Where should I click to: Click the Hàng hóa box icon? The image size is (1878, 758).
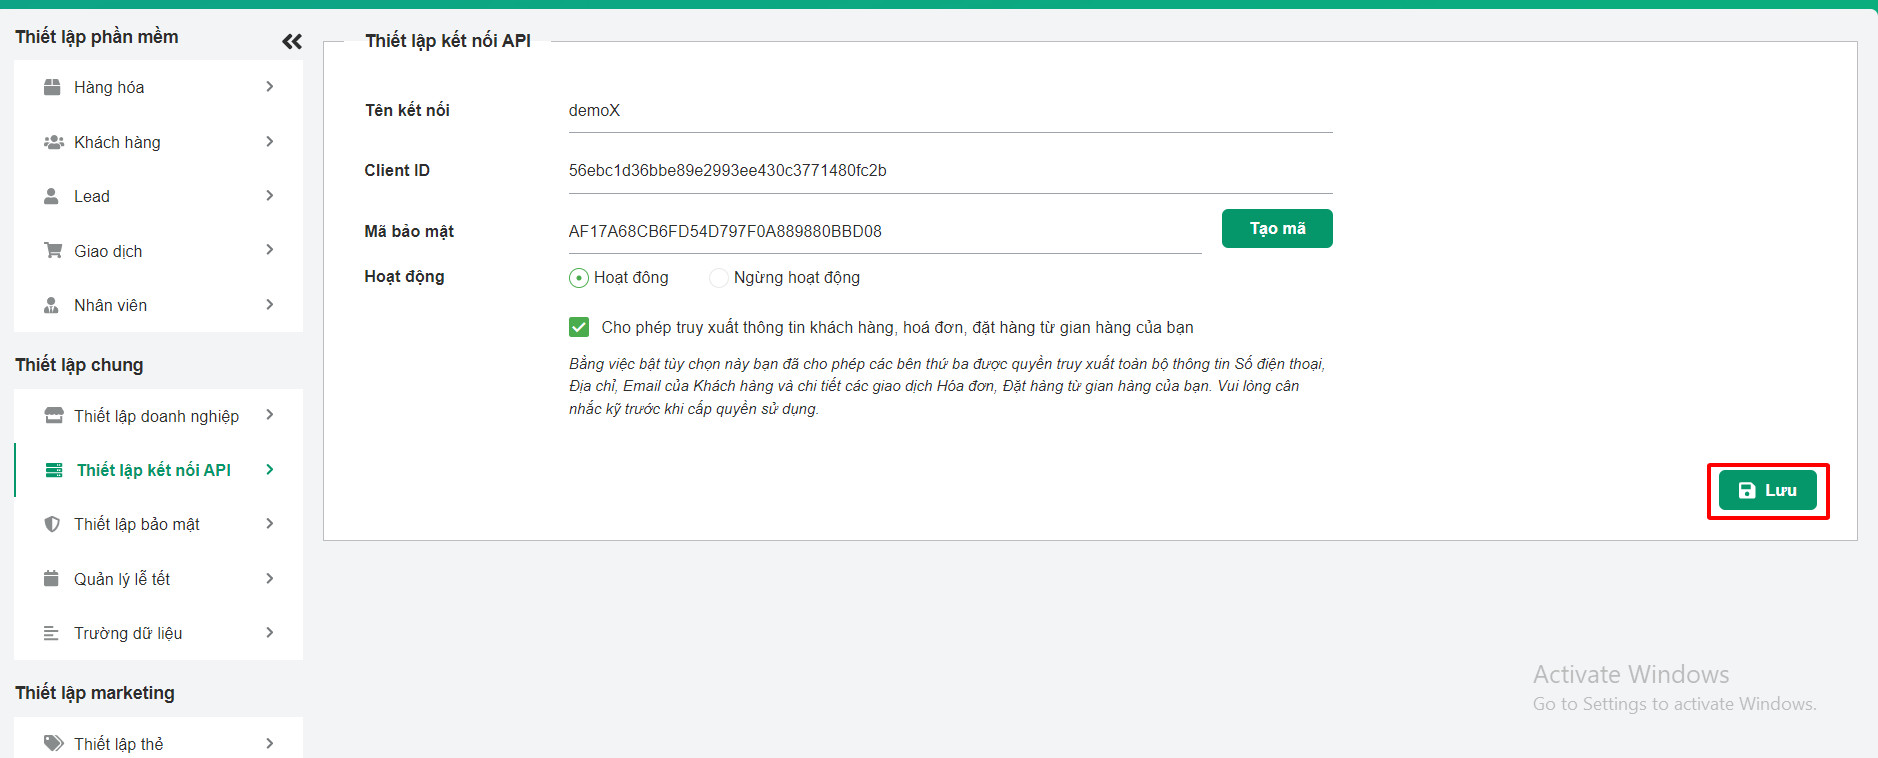pyautogui.click(x=52, y=87)
